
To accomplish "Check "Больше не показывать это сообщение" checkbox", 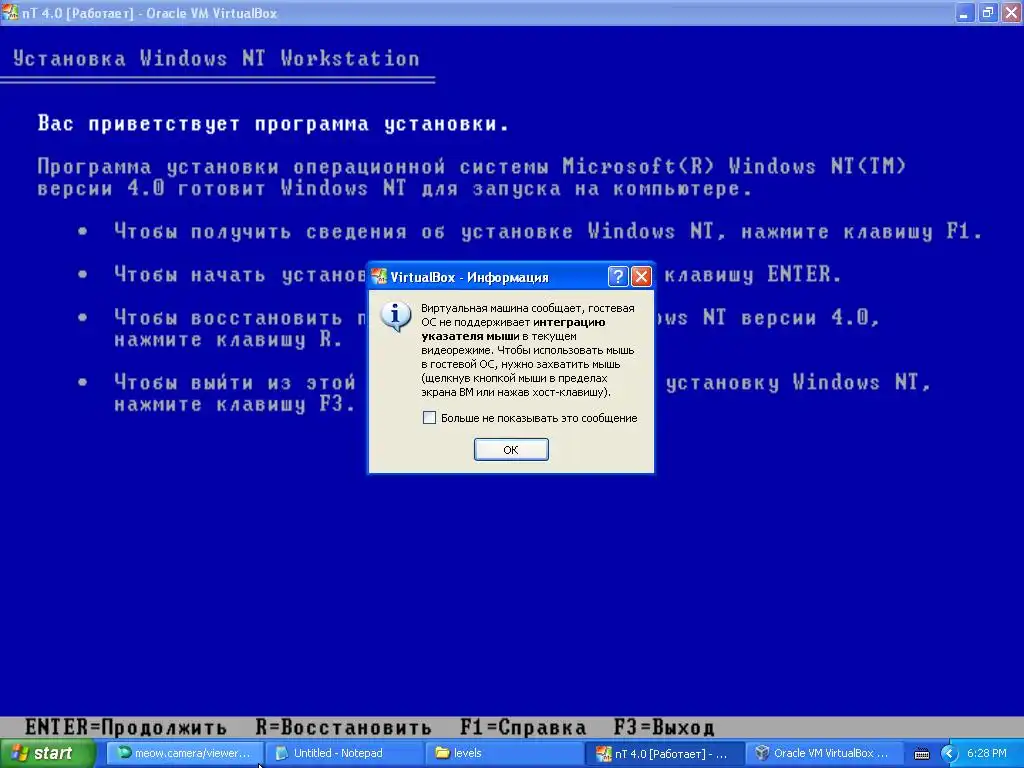I will pos(429,417).
